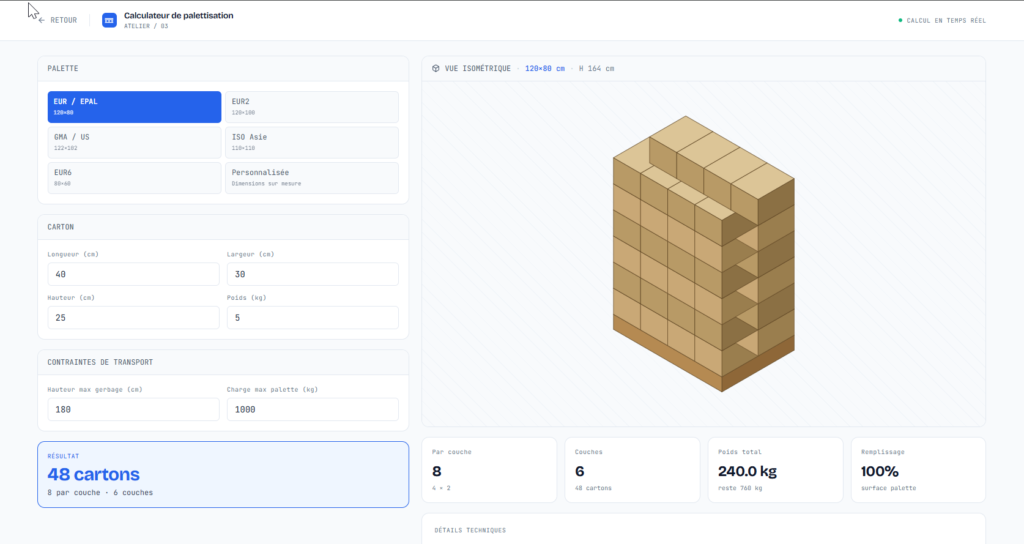Click the '4 × 2' layout text
This screenshot has height=544, width=1024.
(x=441, y=488)
